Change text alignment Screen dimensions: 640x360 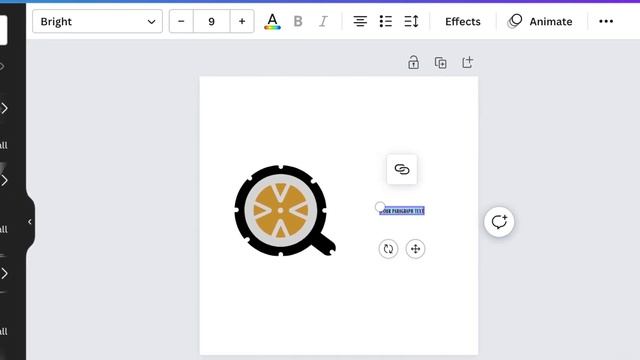point(360,21)
